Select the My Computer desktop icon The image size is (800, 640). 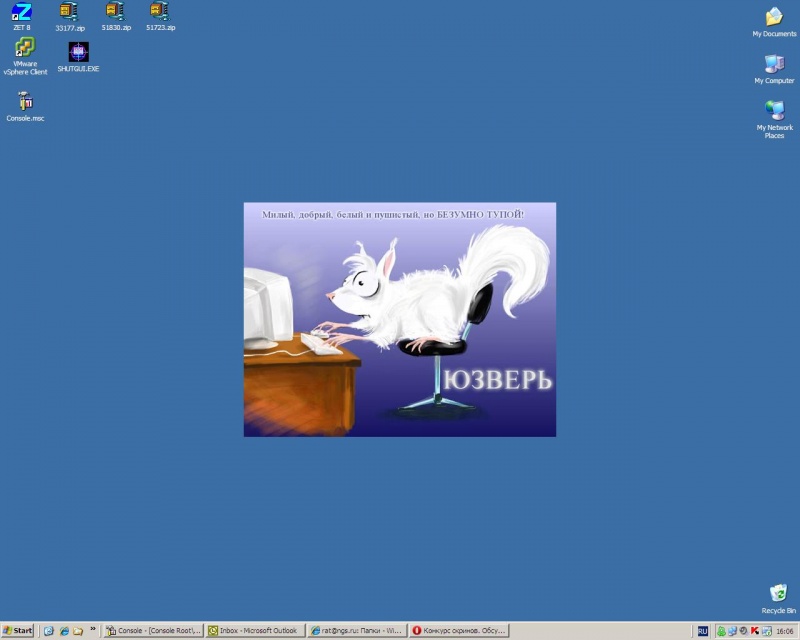point(774,65)
